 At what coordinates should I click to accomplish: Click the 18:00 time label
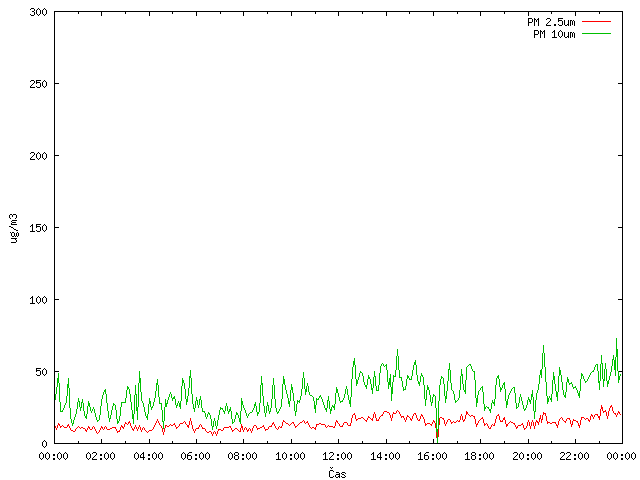[480, 456]
